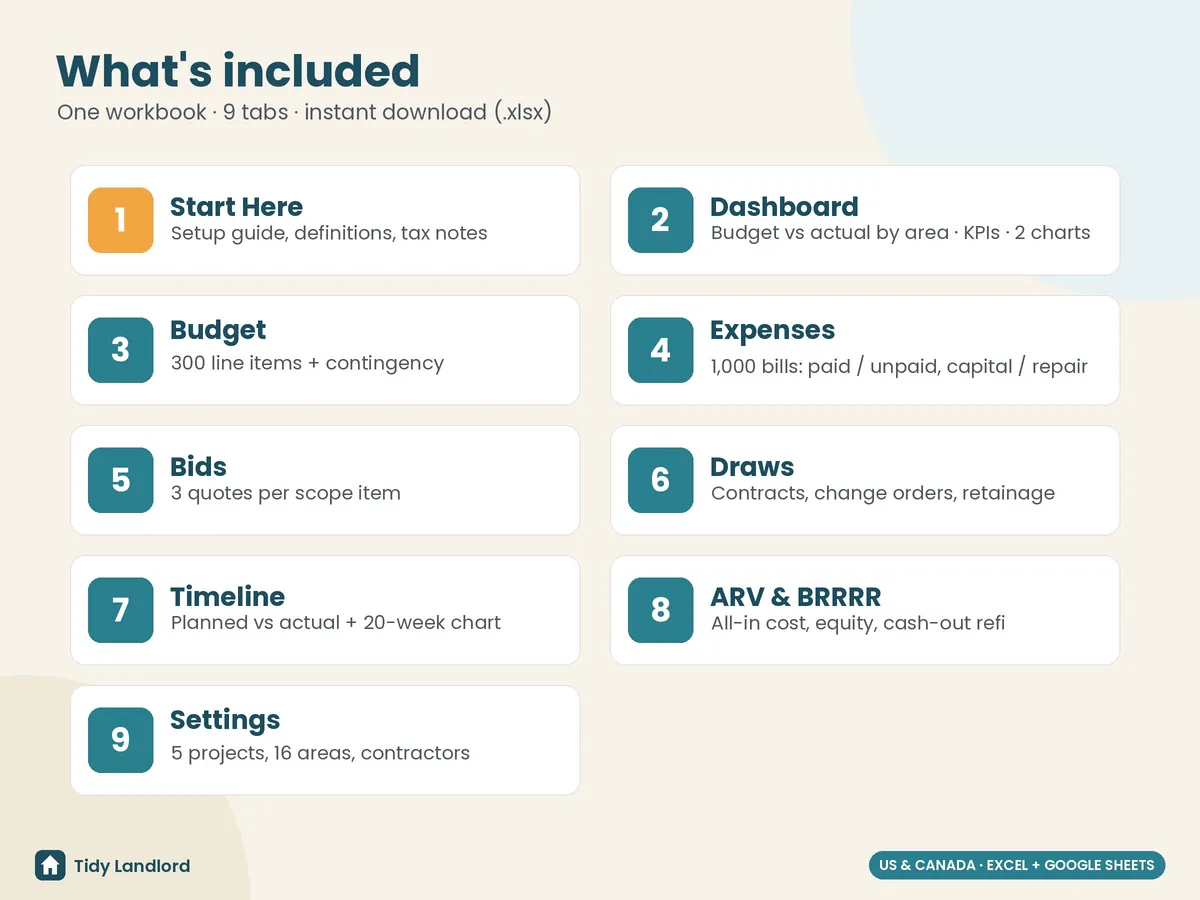Select the "Dashboard" card title
The image size is (1200, 900).
coord(784,207)
